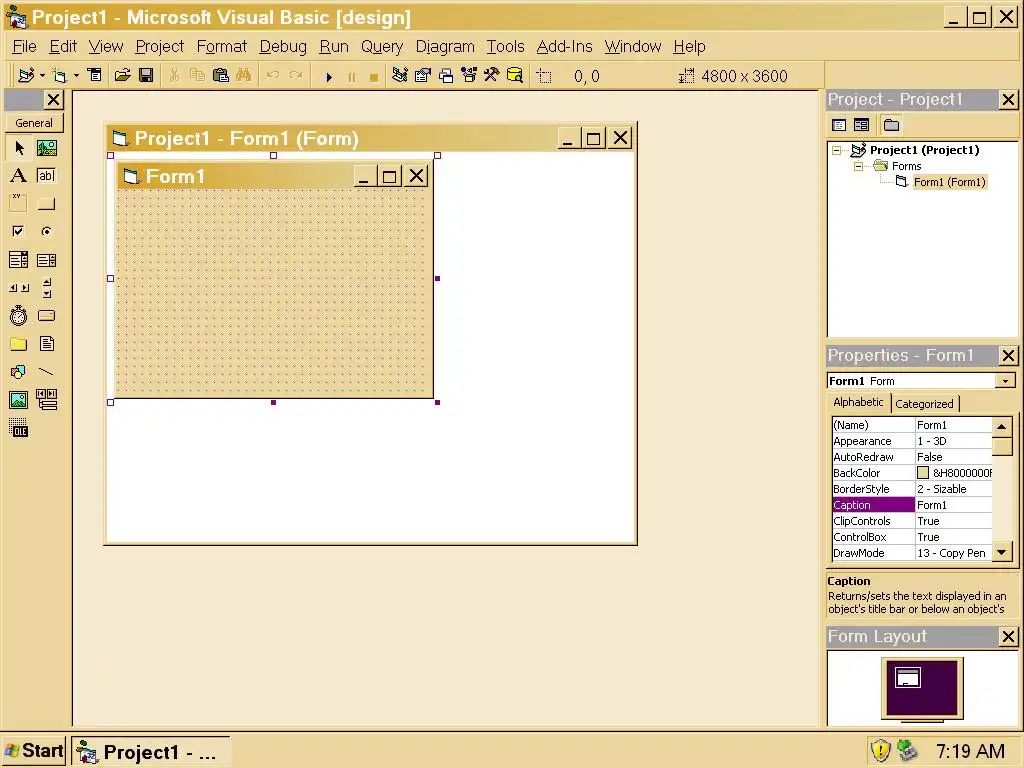Switch to the Alphabetic properties tab
Image resolution: width=1024 pixels, height=768 pixels.
858,402
